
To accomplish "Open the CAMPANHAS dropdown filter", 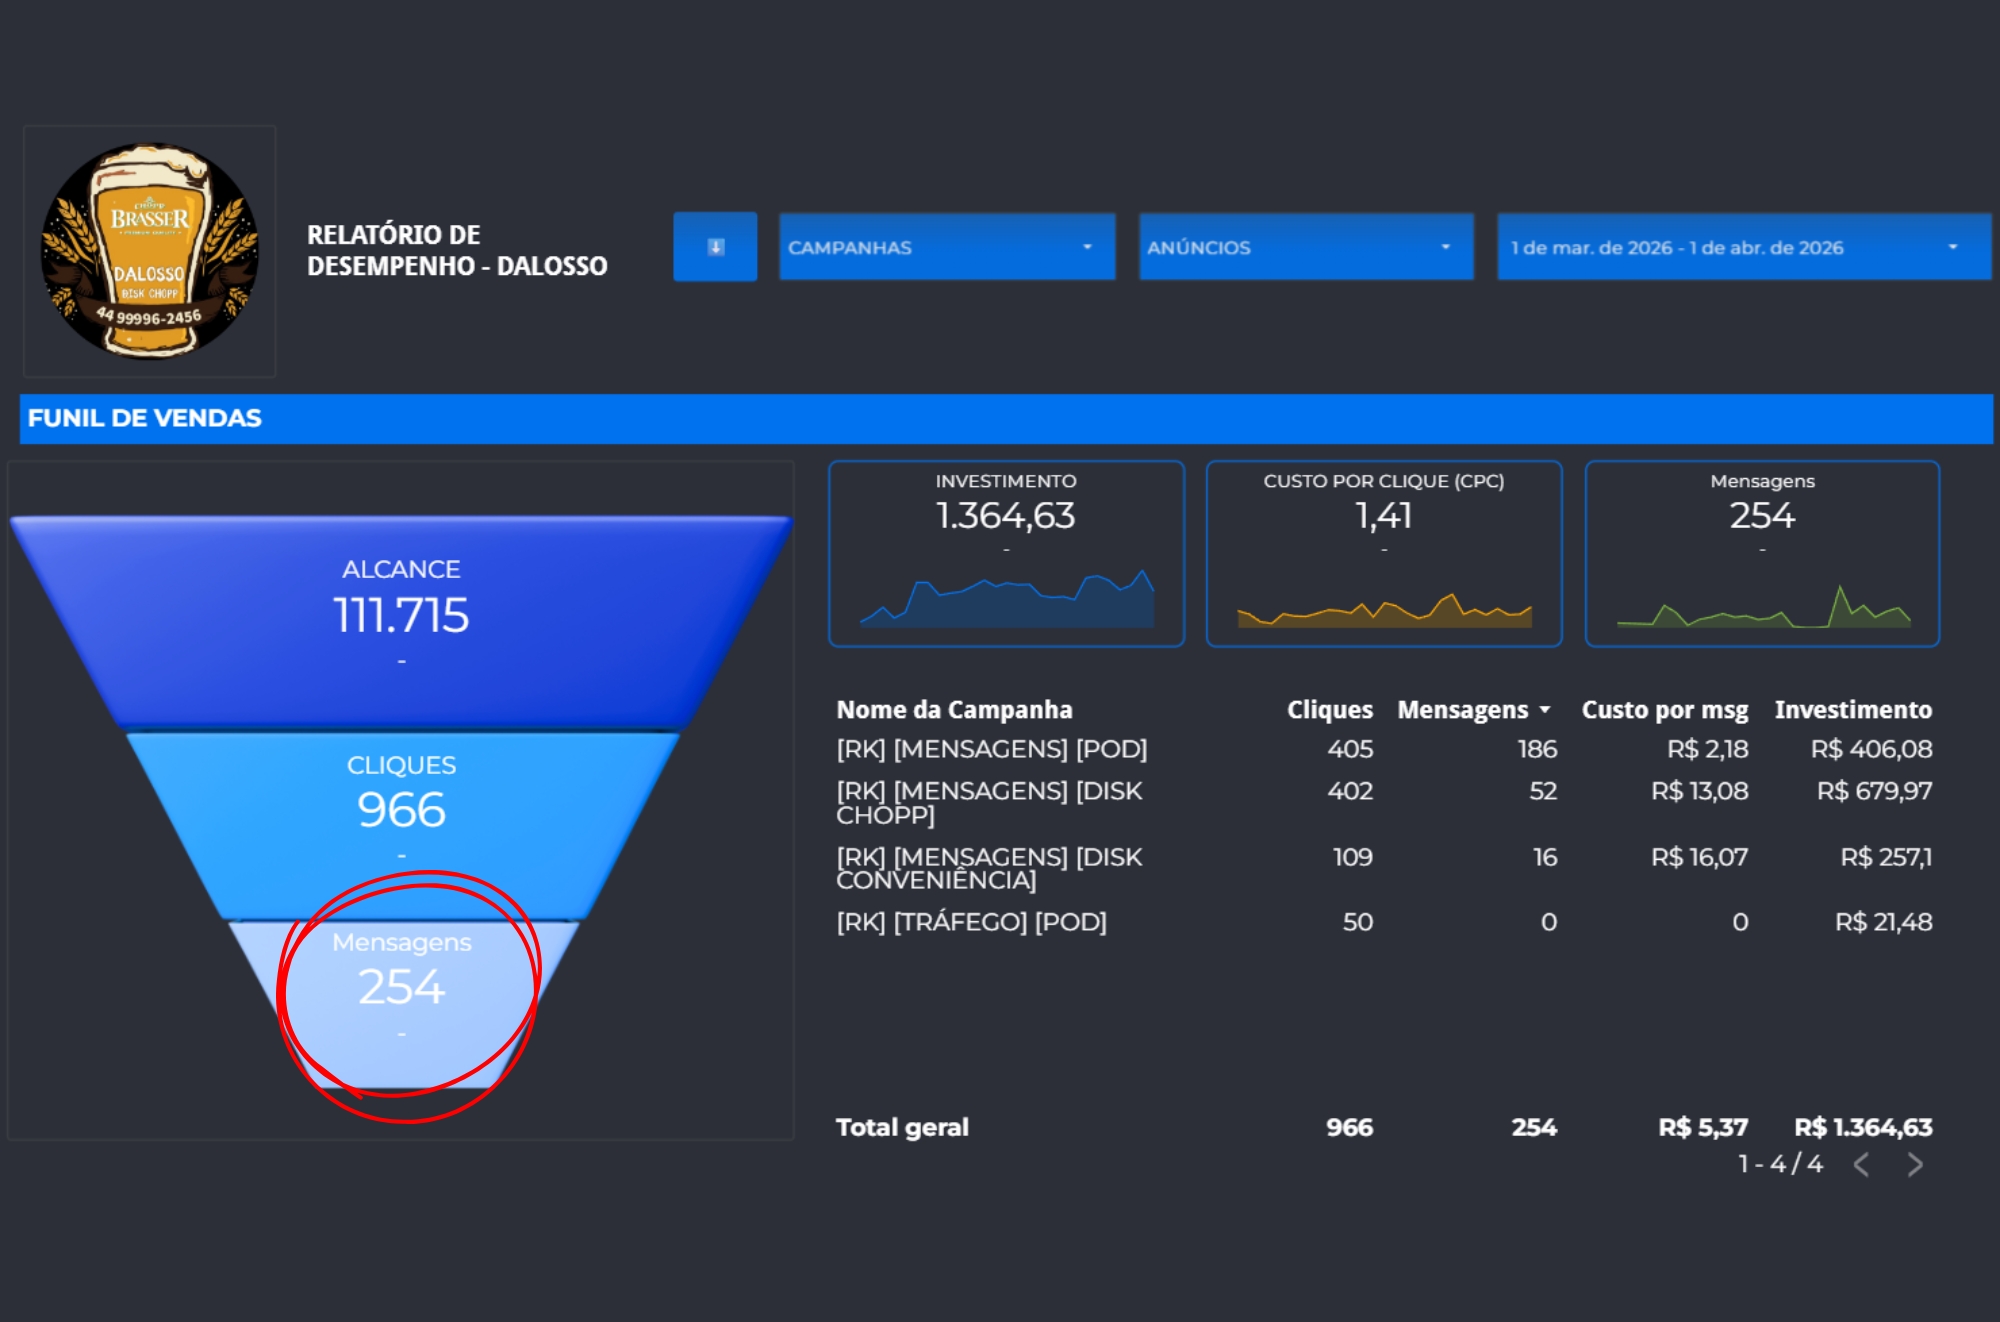I will (x=946, y=247).
